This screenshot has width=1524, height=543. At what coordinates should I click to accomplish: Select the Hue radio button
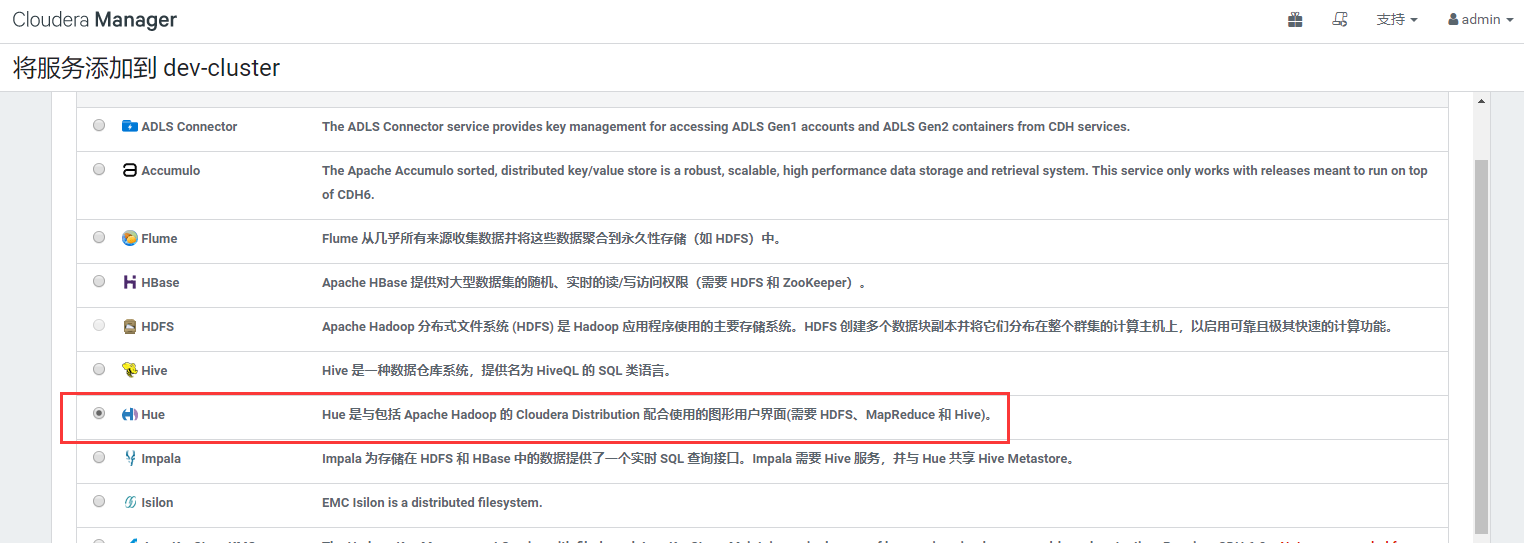coord(99,414)
